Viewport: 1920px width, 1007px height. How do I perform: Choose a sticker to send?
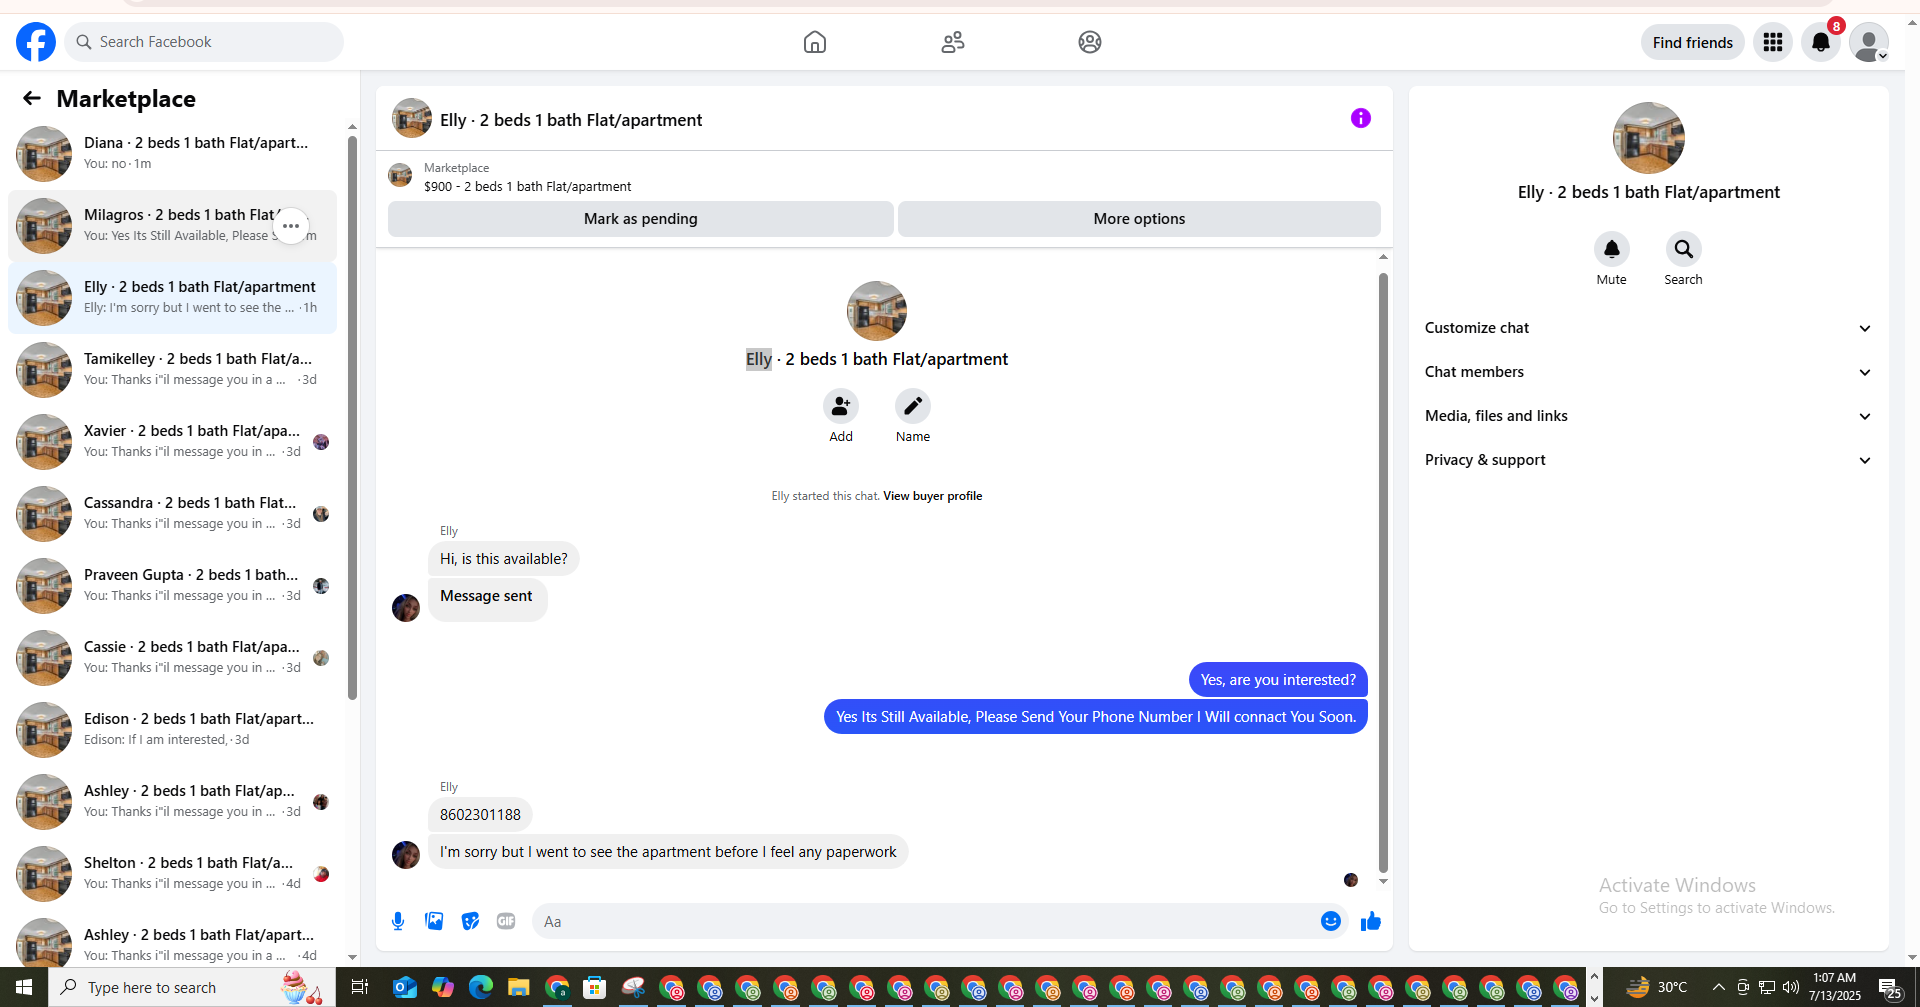(470, 921)
